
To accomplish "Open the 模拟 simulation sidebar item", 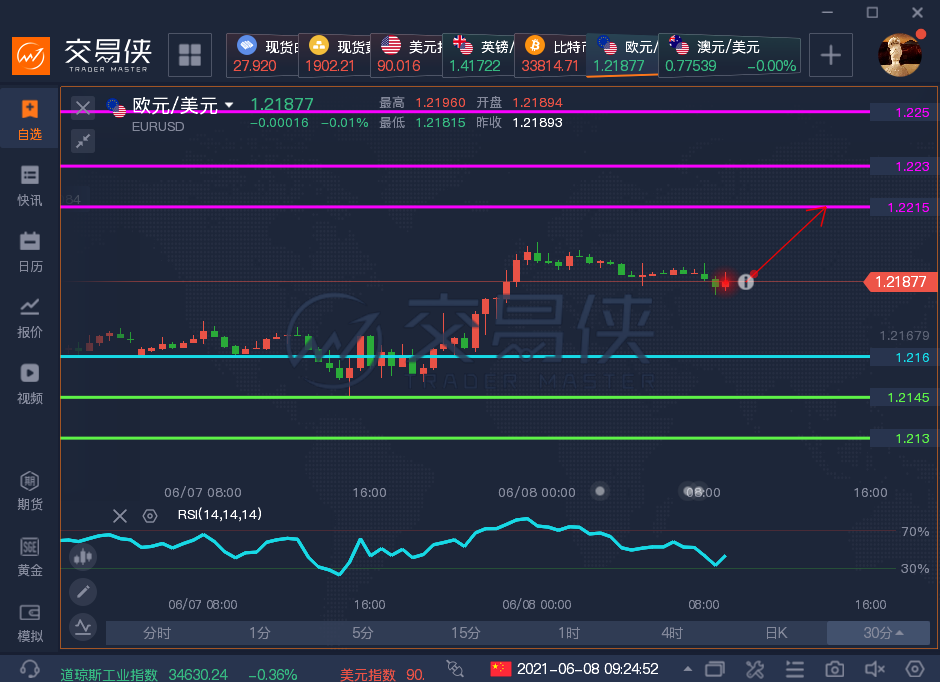I will tap(29, 622).
